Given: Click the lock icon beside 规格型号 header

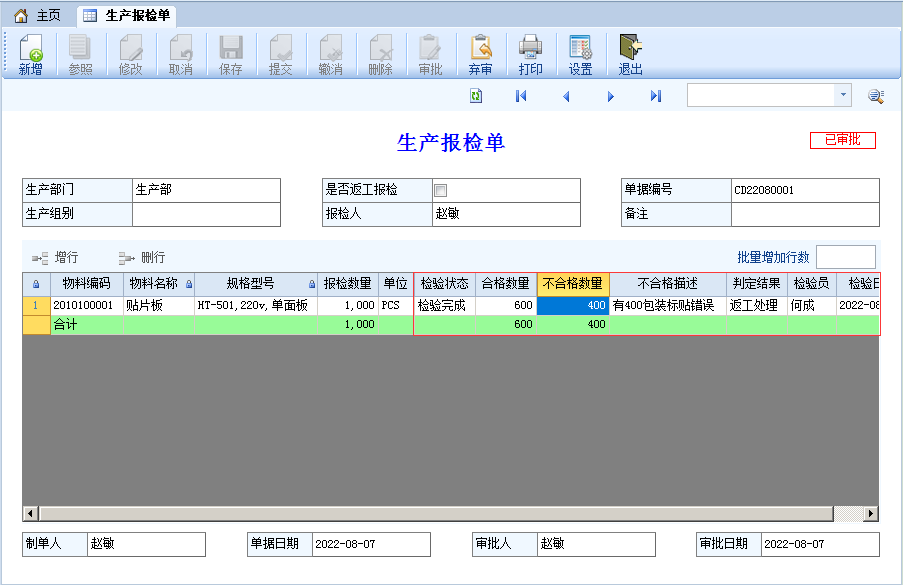Looking at the screenshot, I should click(312, 284).
